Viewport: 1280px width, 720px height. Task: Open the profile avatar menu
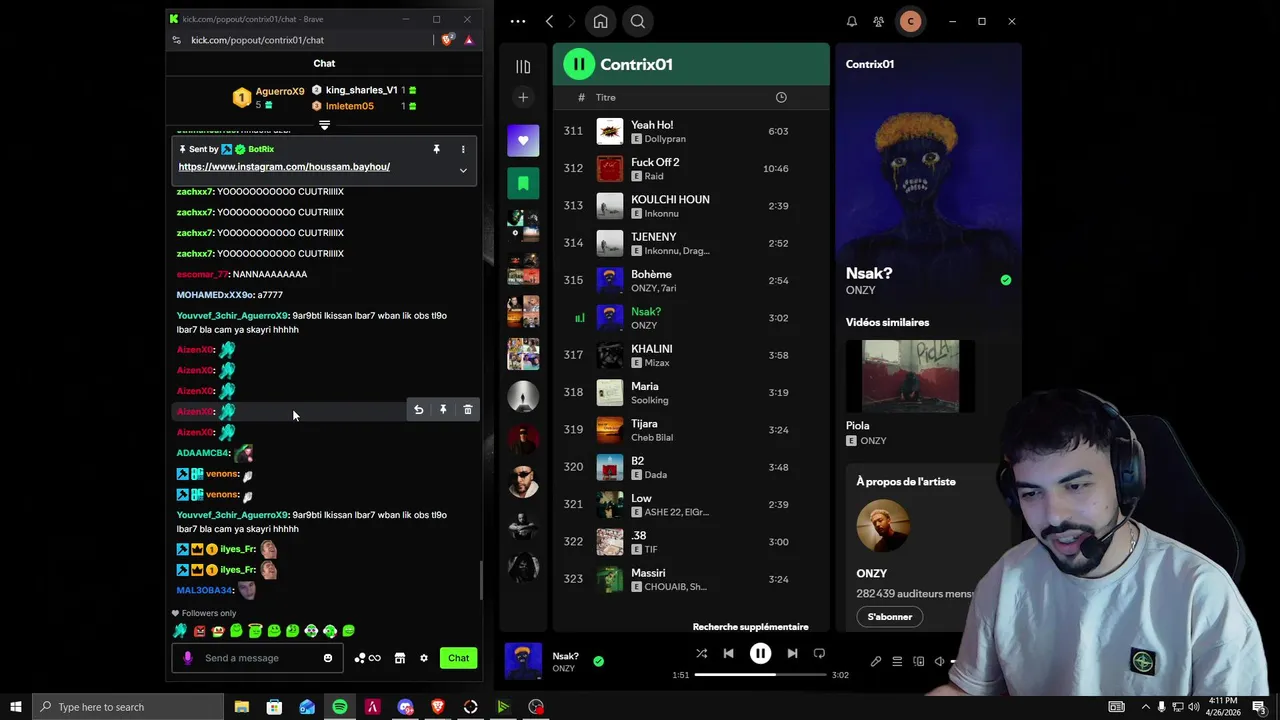point(910,21)
